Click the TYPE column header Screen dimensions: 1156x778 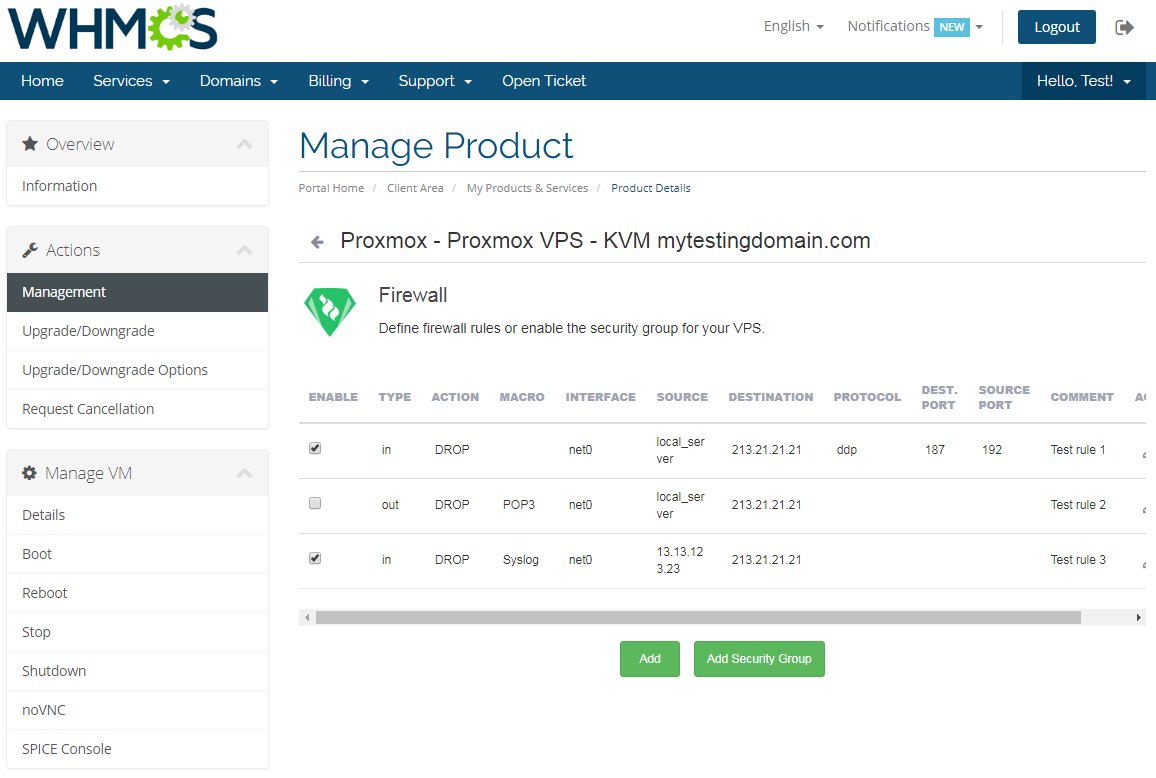[394, 397]
